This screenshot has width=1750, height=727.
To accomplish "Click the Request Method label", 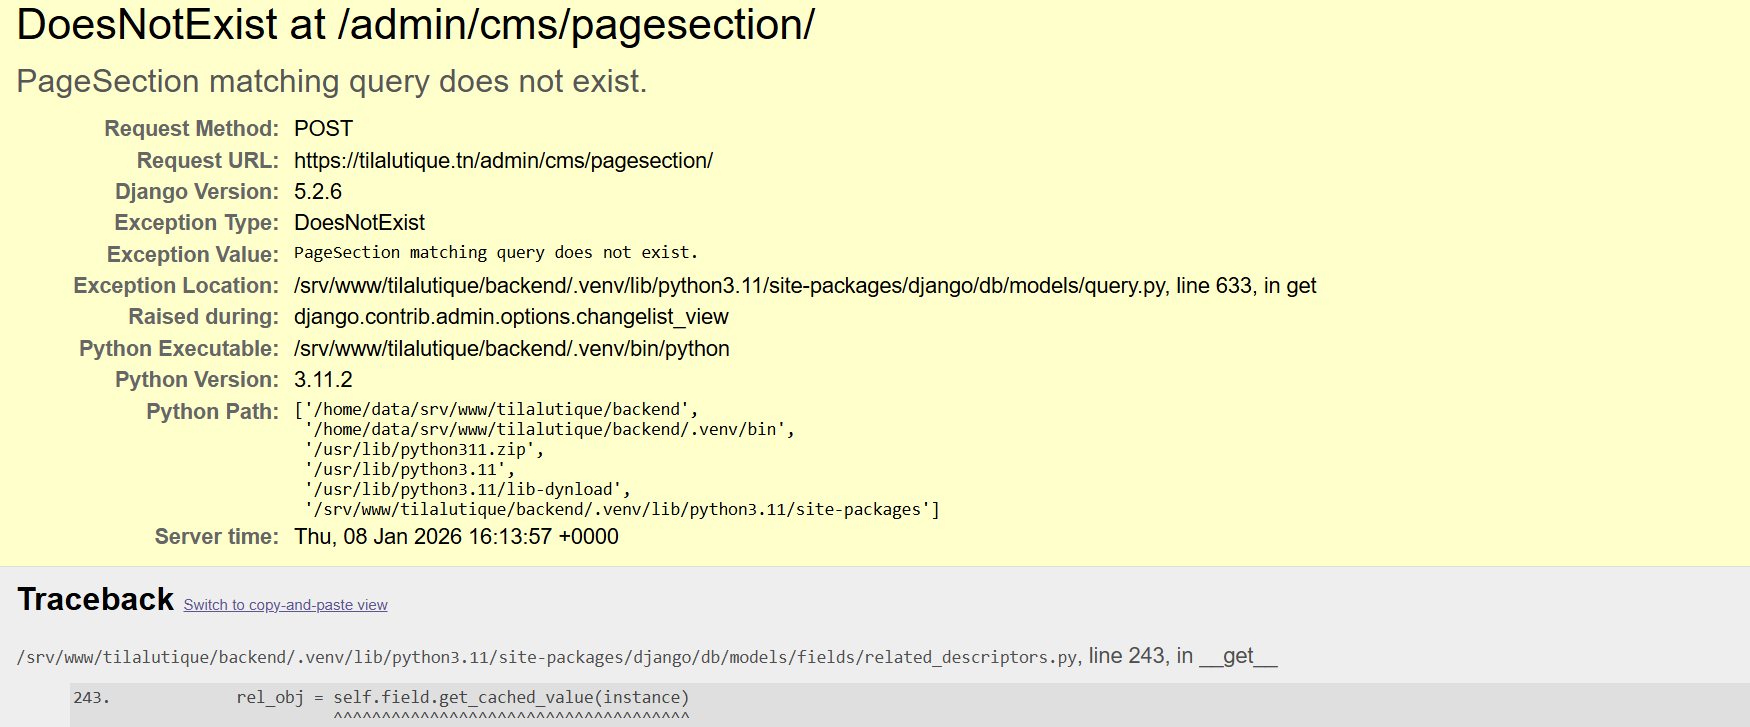I will pos(191,129).
